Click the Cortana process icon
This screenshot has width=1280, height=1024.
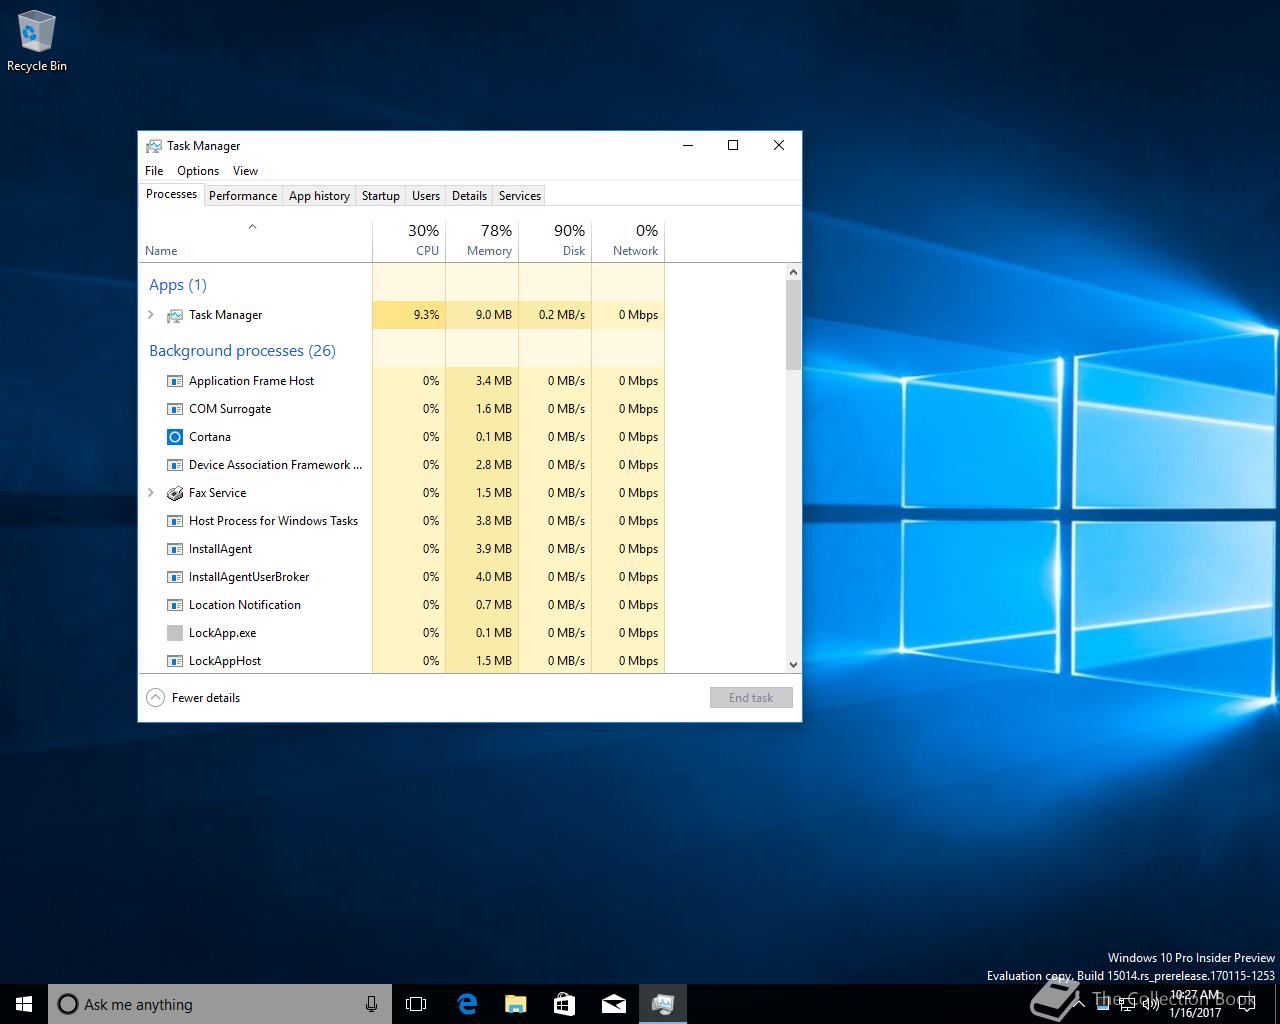tap(175, 437)
